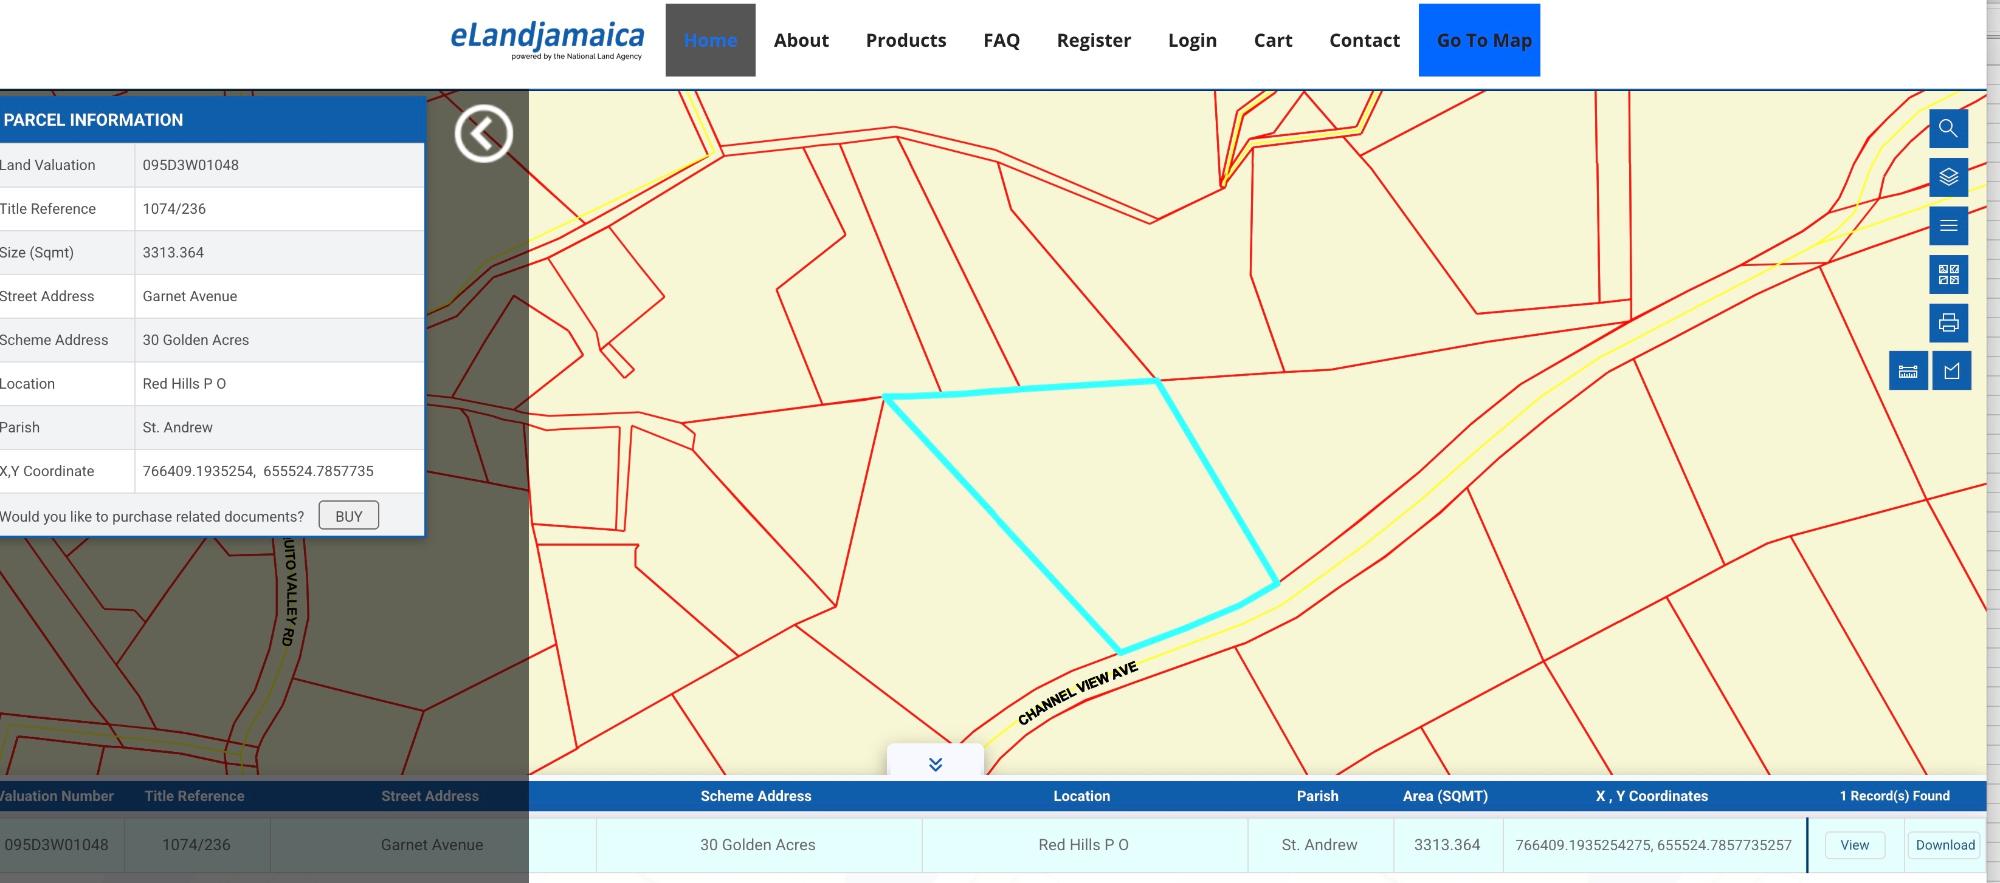Click the Channel View Ave road label
Screen dimensions: 2000x883
(x=1077, y=693)
